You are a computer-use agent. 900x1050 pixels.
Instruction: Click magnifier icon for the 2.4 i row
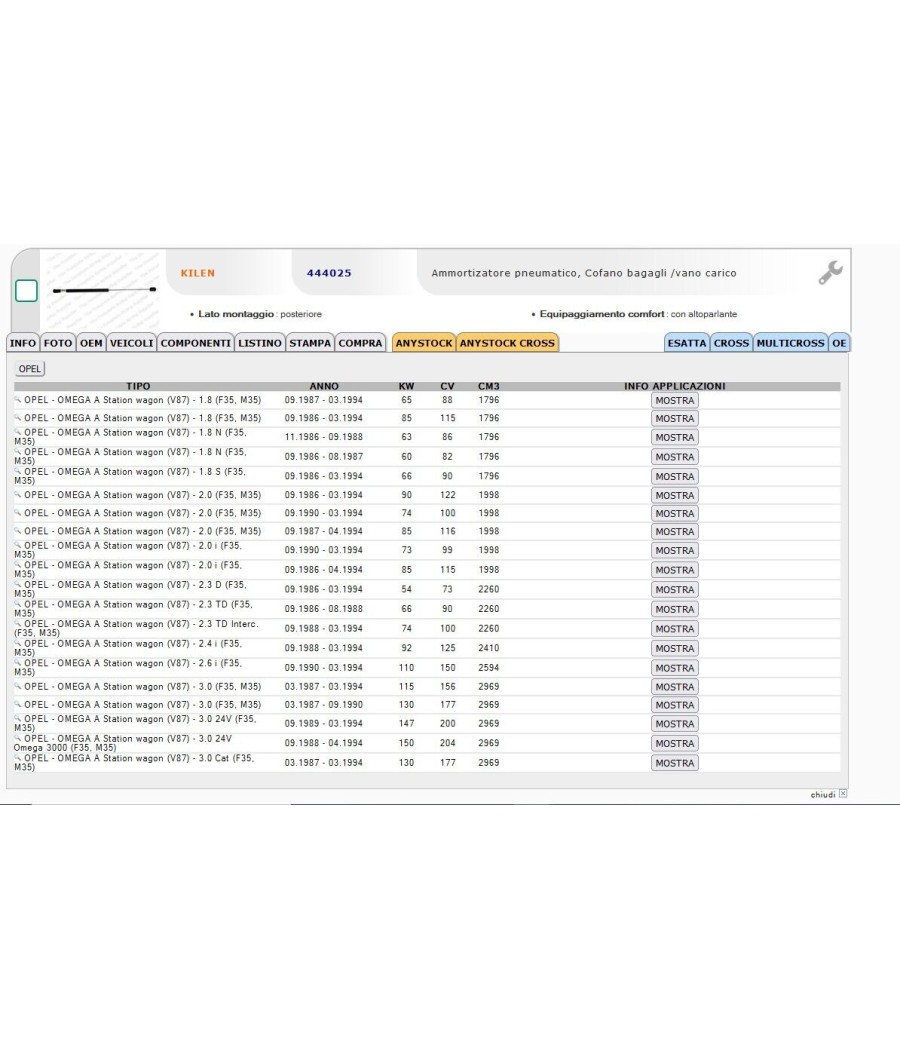tap(18, 644)
